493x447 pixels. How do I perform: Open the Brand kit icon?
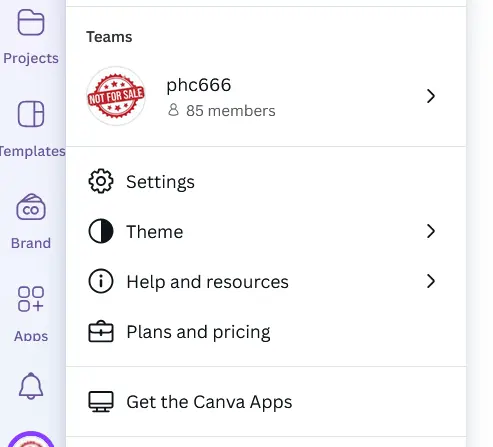[x=31, y=207]
